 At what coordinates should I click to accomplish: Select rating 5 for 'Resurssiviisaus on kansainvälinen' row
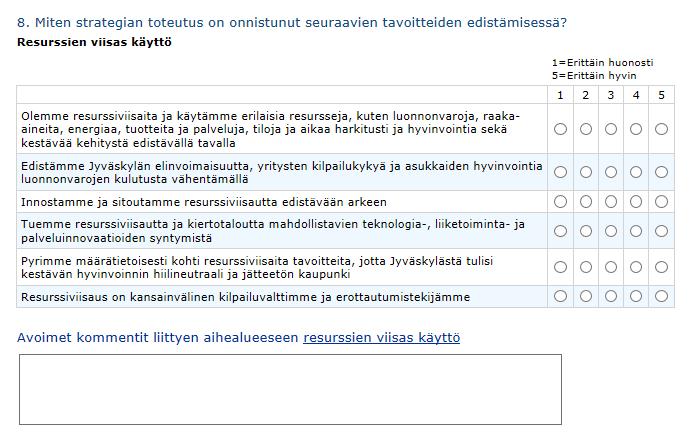coord(661,296)
